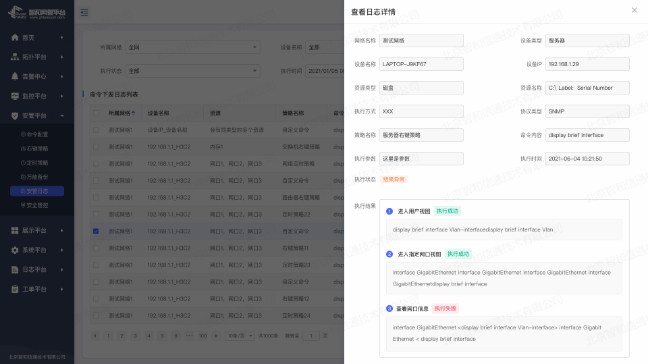
Task: Open the page size 10条/页 dropdown
Action: pos(240,336)
